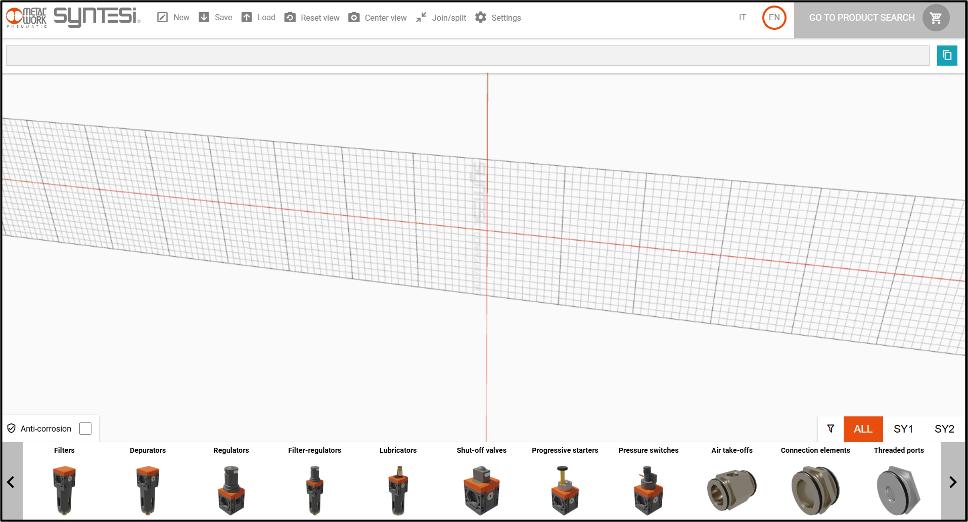This screenshot has height=522, width=968.
Task: Click the New configuration icon
Action: pos(163,18)
